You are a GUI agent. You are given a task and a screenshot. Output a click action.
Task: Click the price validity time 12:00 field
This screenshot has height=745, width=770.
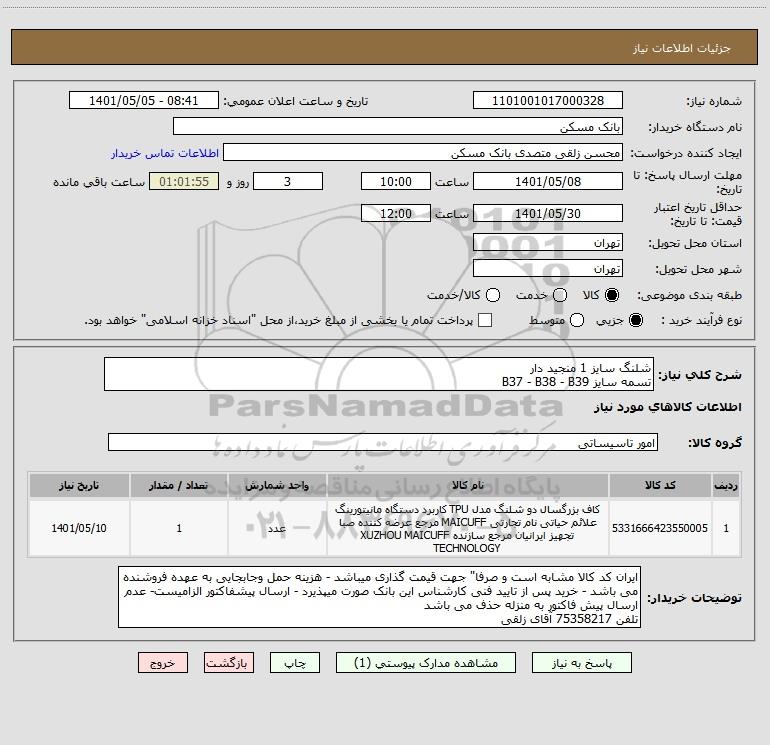pyautogui.click(x=396, y=213)
